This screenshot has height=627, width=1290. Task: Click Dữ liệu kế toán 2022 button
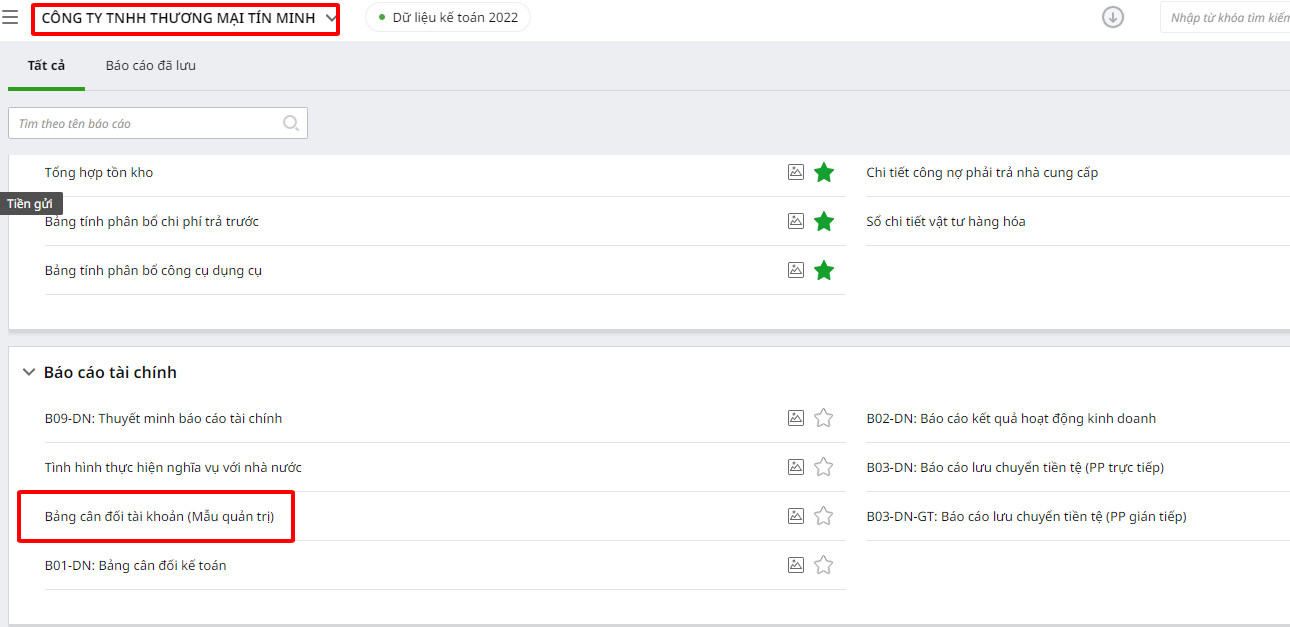[448, 17]
